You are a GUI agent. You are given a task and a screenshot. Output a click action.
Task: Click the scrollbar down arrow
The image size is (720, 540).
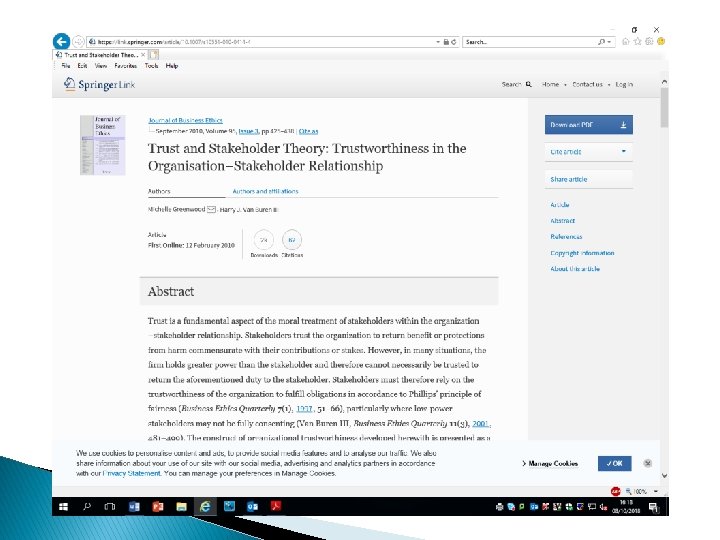664,476
